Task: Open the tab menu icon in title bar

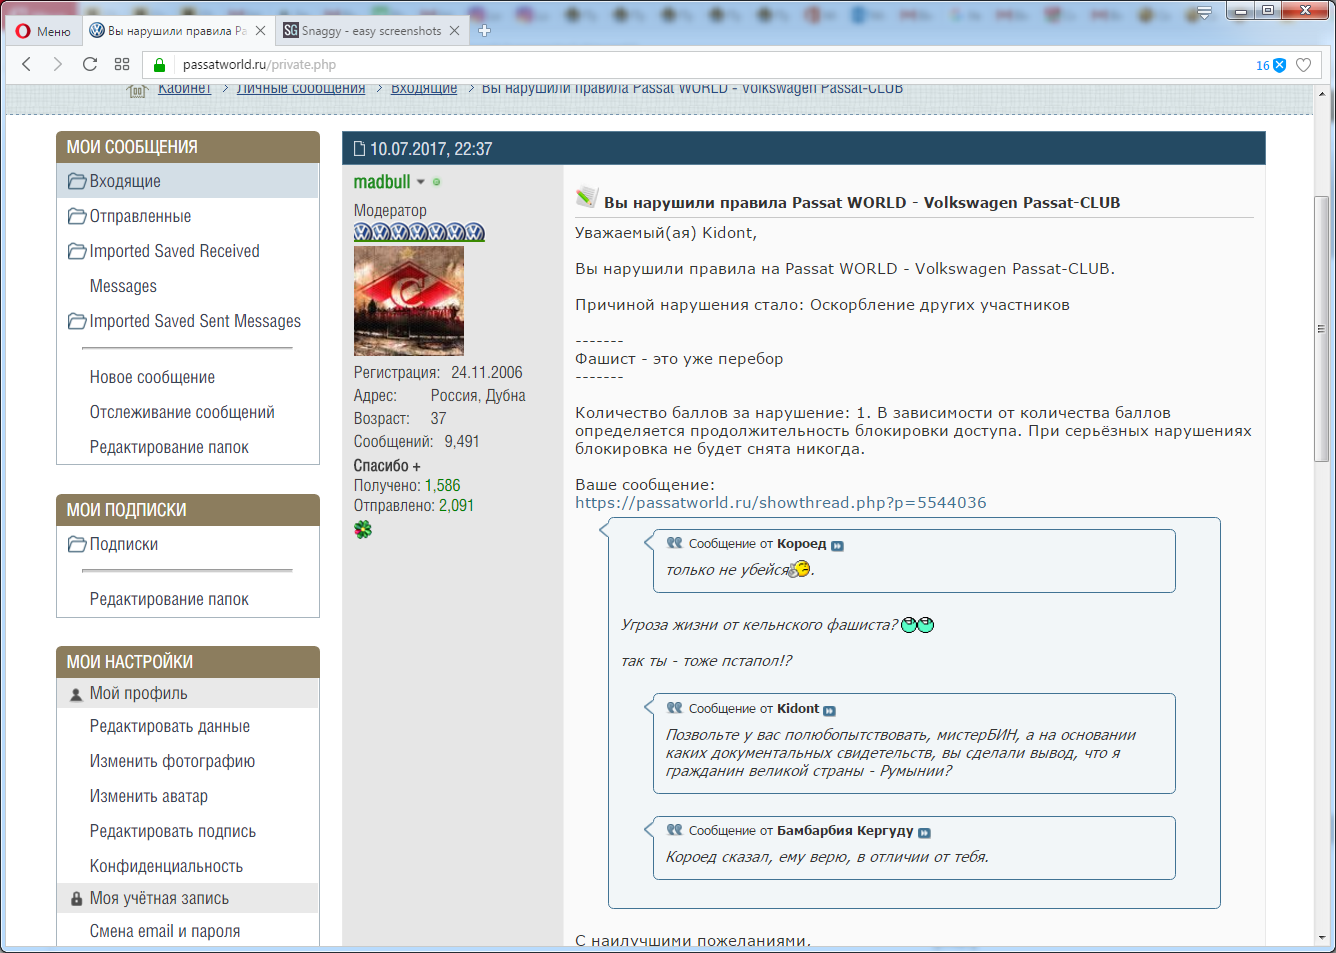Action: coord(1204,12)
